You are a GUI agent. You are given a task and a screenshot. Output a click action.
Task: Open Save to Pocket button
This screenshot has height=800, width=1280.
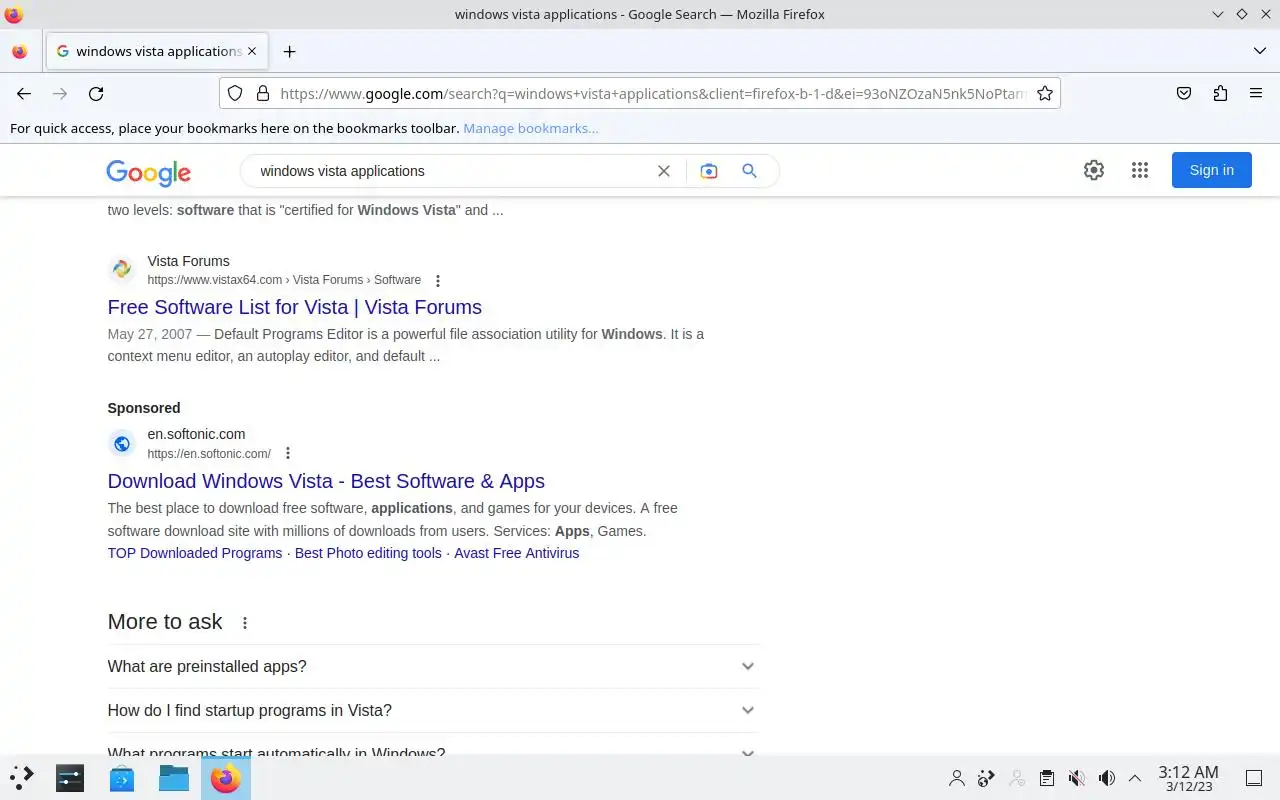point(1184,93)
